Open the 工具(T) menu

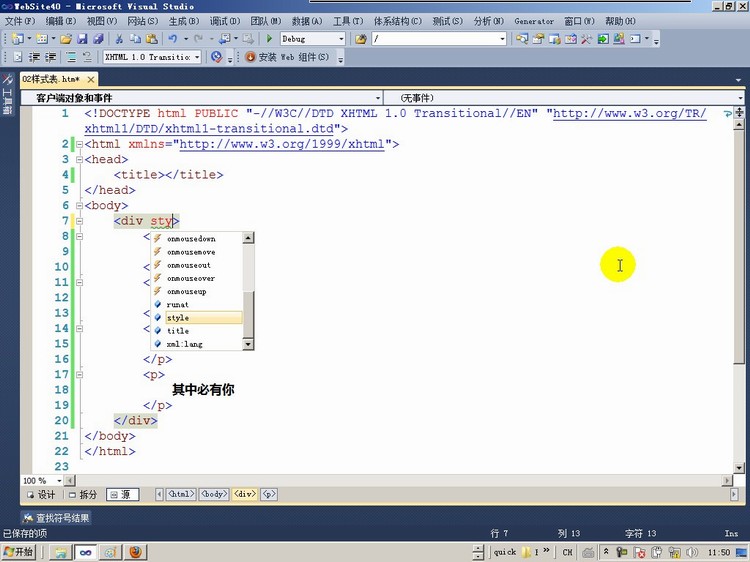pos(348,21)
